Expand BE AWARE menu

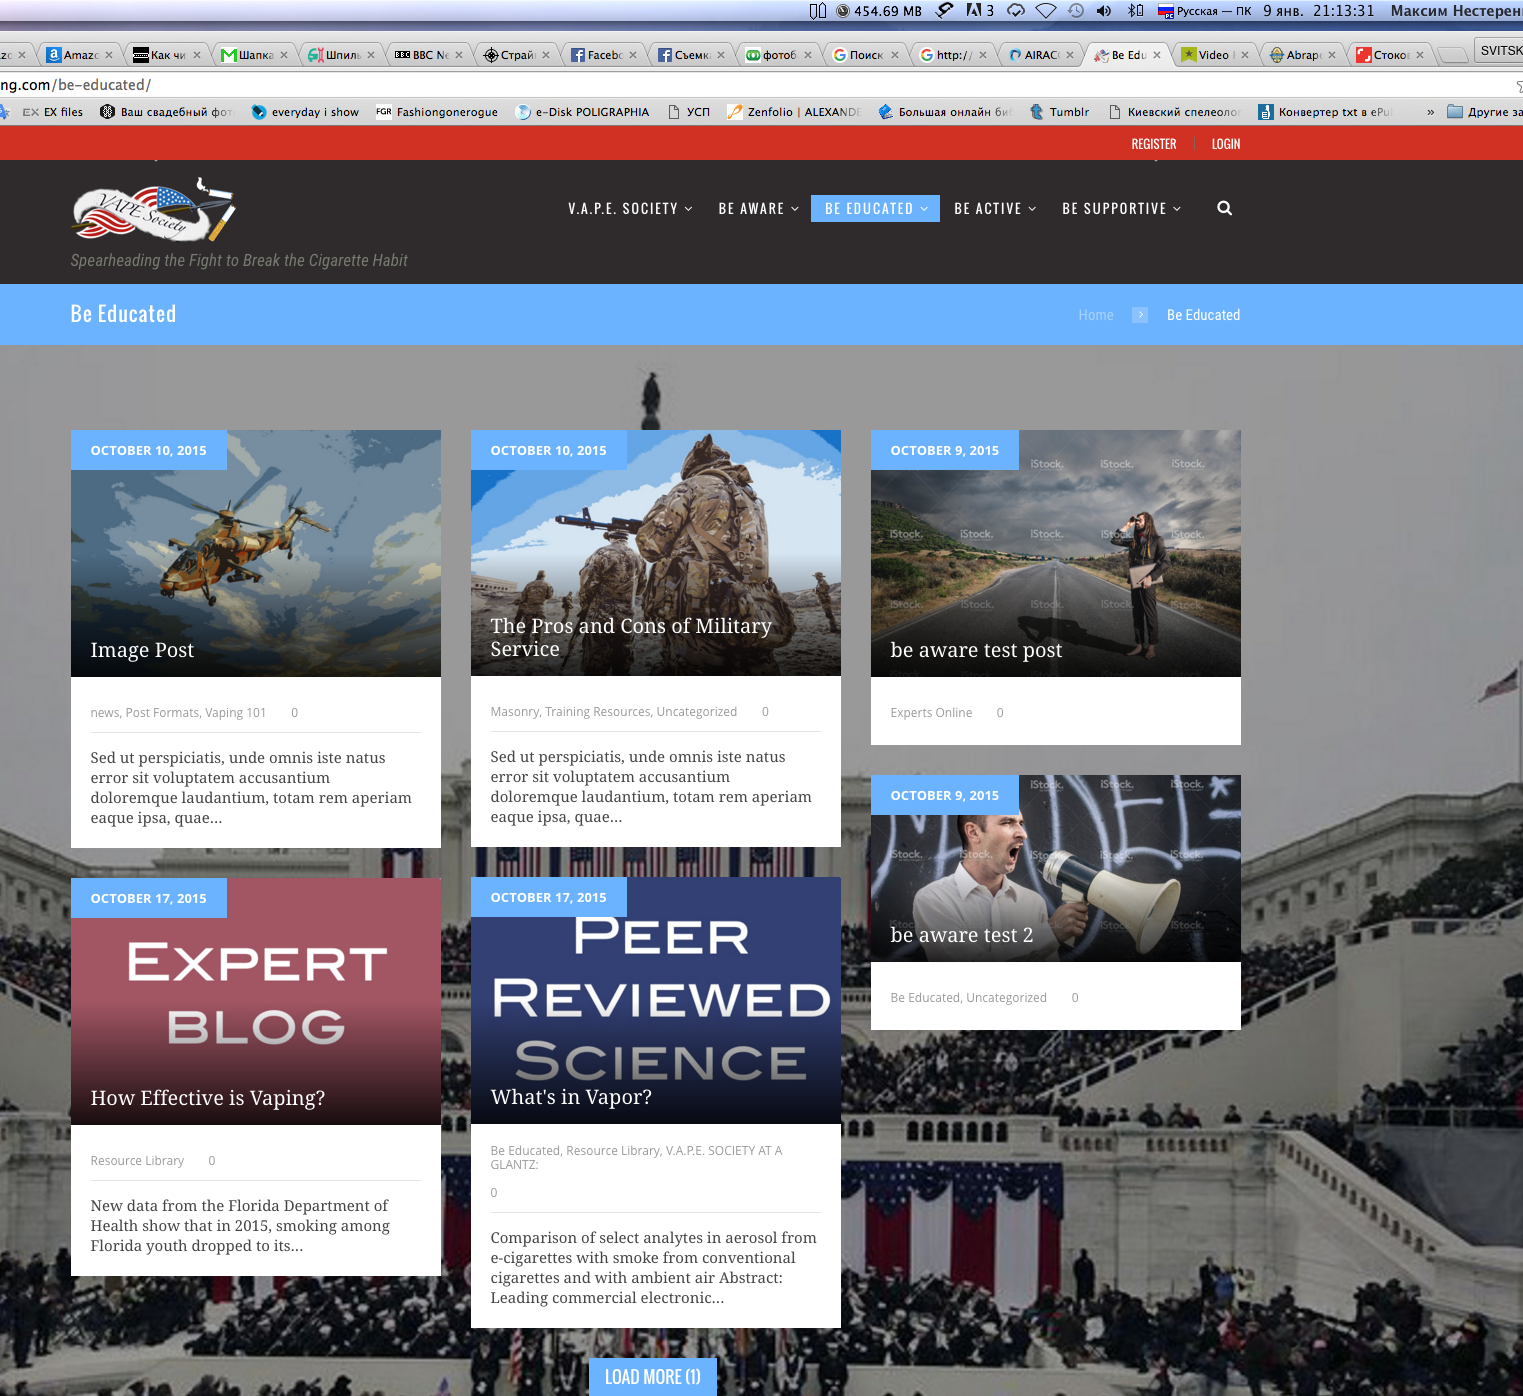[x=758, y=208]
